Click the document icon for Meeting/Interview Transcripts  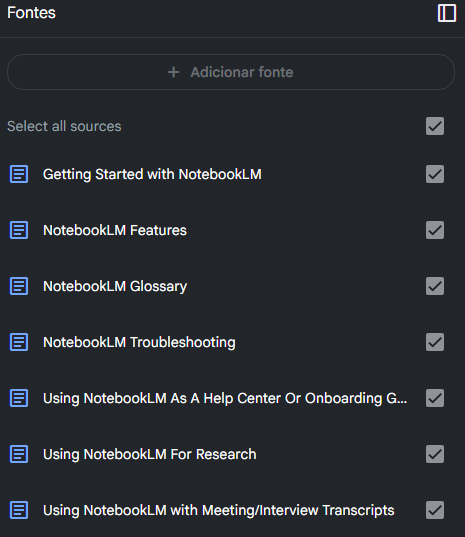tap(19, 510)
